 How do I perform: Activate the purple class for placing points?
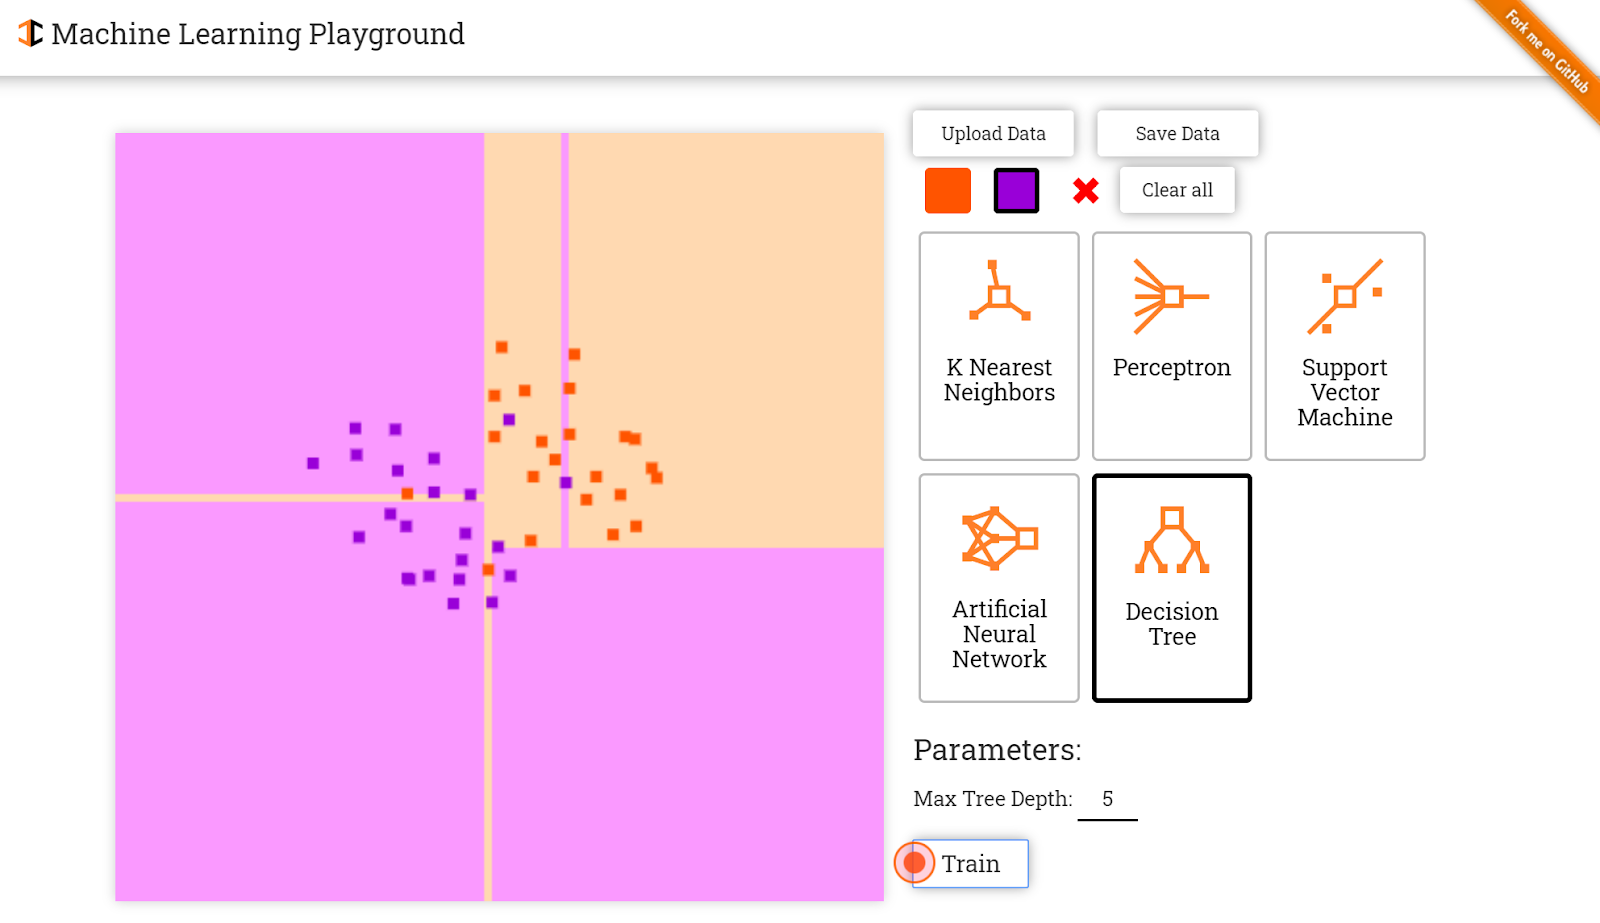click(1014, 189)
